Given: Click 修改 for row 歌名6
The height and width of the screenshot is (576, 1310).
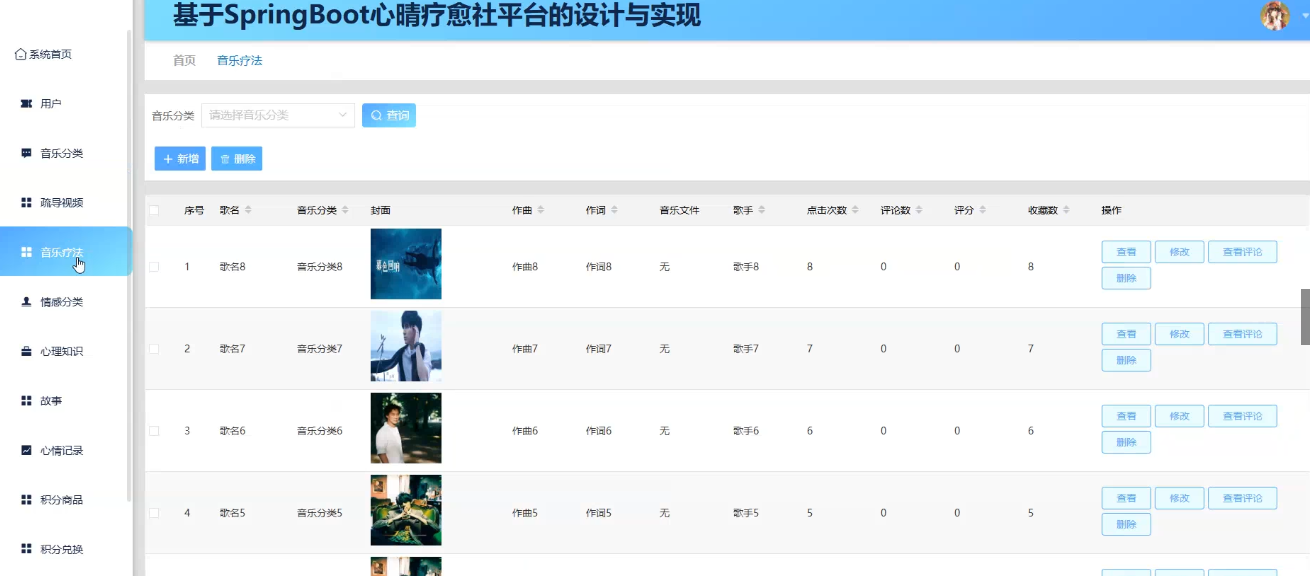Looking at the screenshot, I should coord(1179,416).
